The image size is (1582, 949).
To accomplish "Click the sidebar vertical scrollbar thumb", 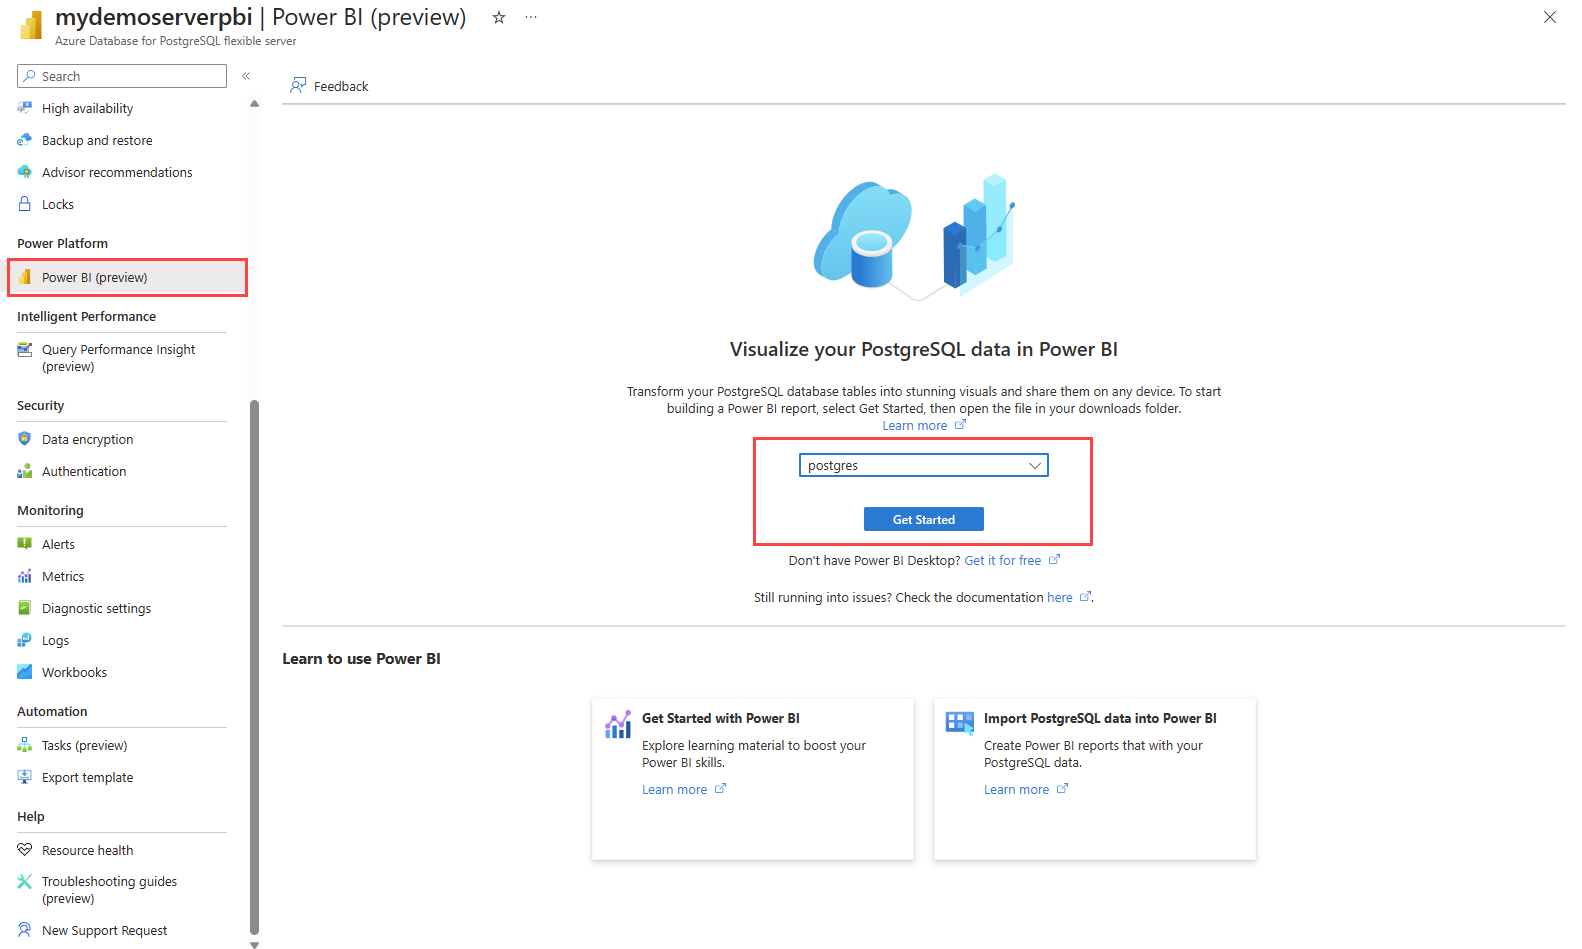I will coord(254,666).
